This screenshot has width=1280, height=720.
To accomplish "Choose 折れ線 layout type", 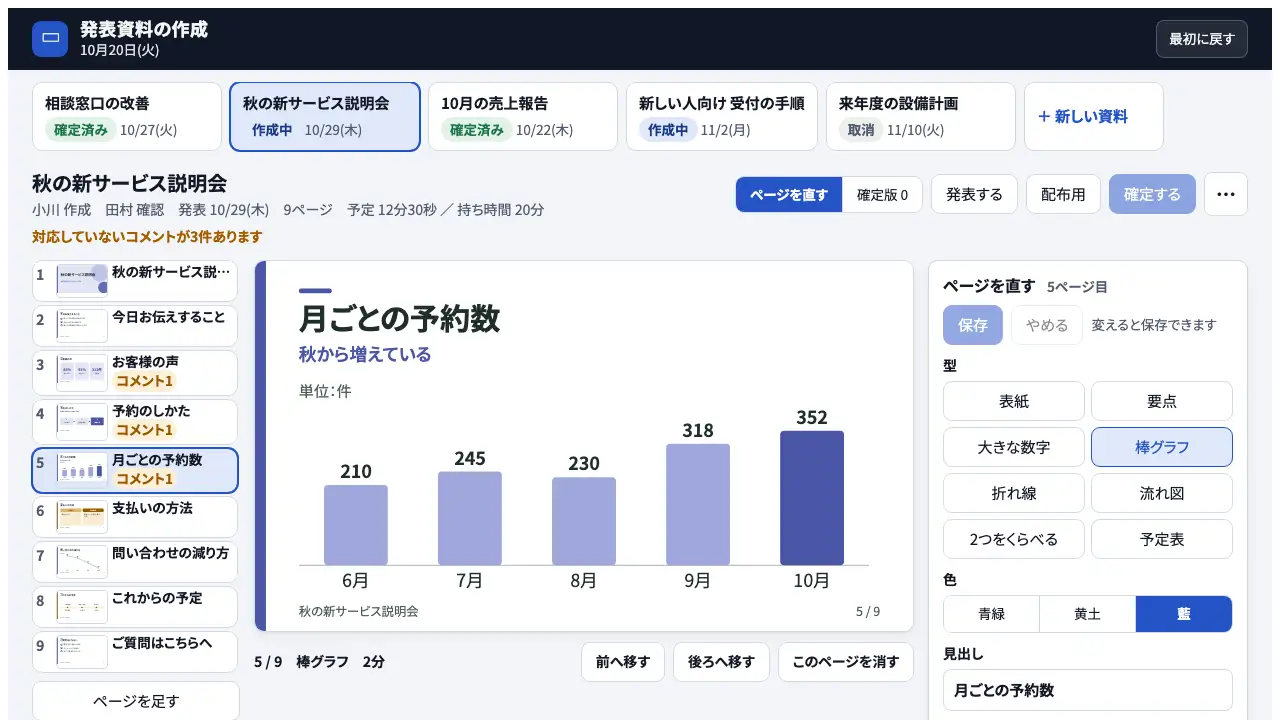I will (1014, 493).
